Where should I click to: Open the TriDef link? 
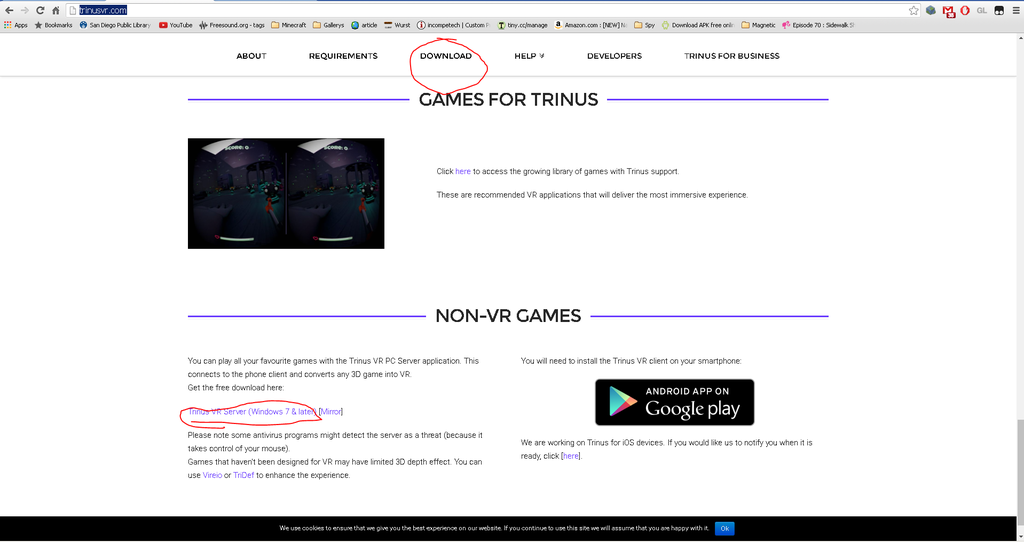[244, 475]
